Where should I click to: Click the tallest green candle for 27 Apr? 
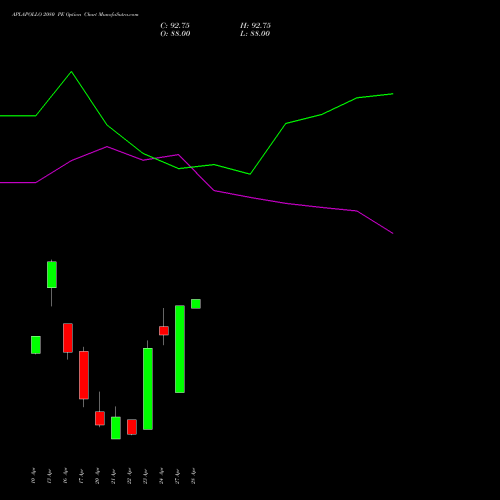(x=180, y=349)
